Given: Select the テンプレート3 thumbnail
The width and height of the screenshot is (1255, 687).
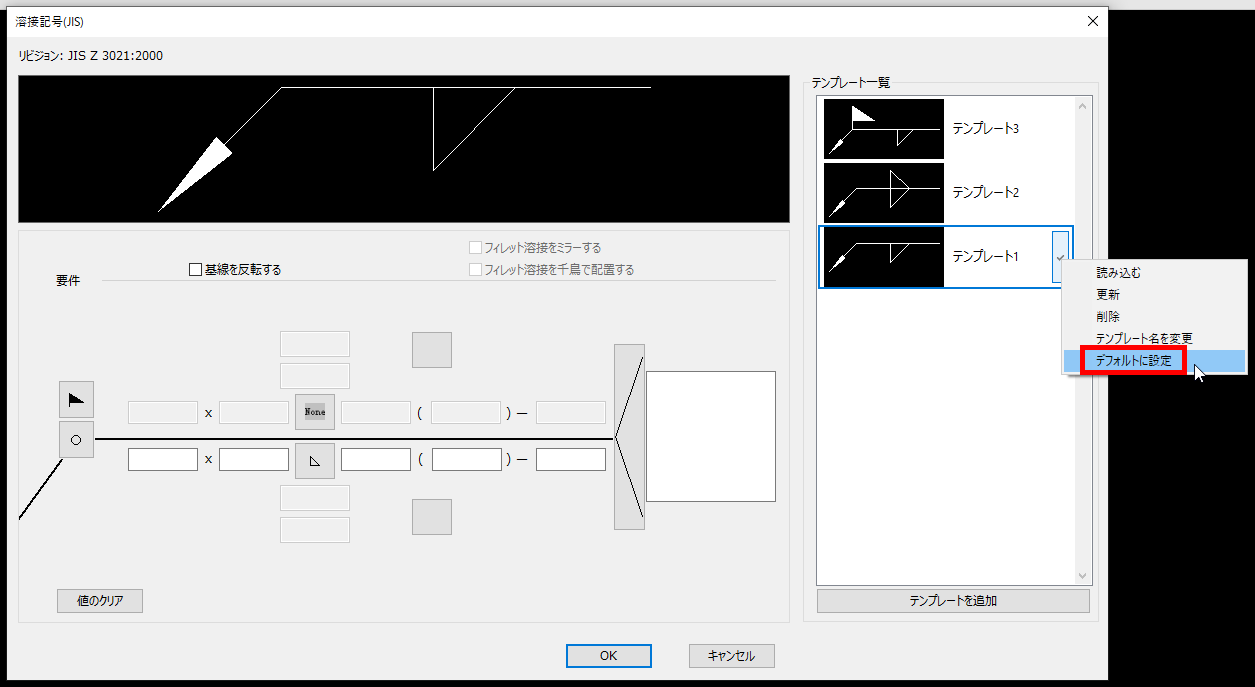Looking at the screenshot, I should click(x=883, y=129).
